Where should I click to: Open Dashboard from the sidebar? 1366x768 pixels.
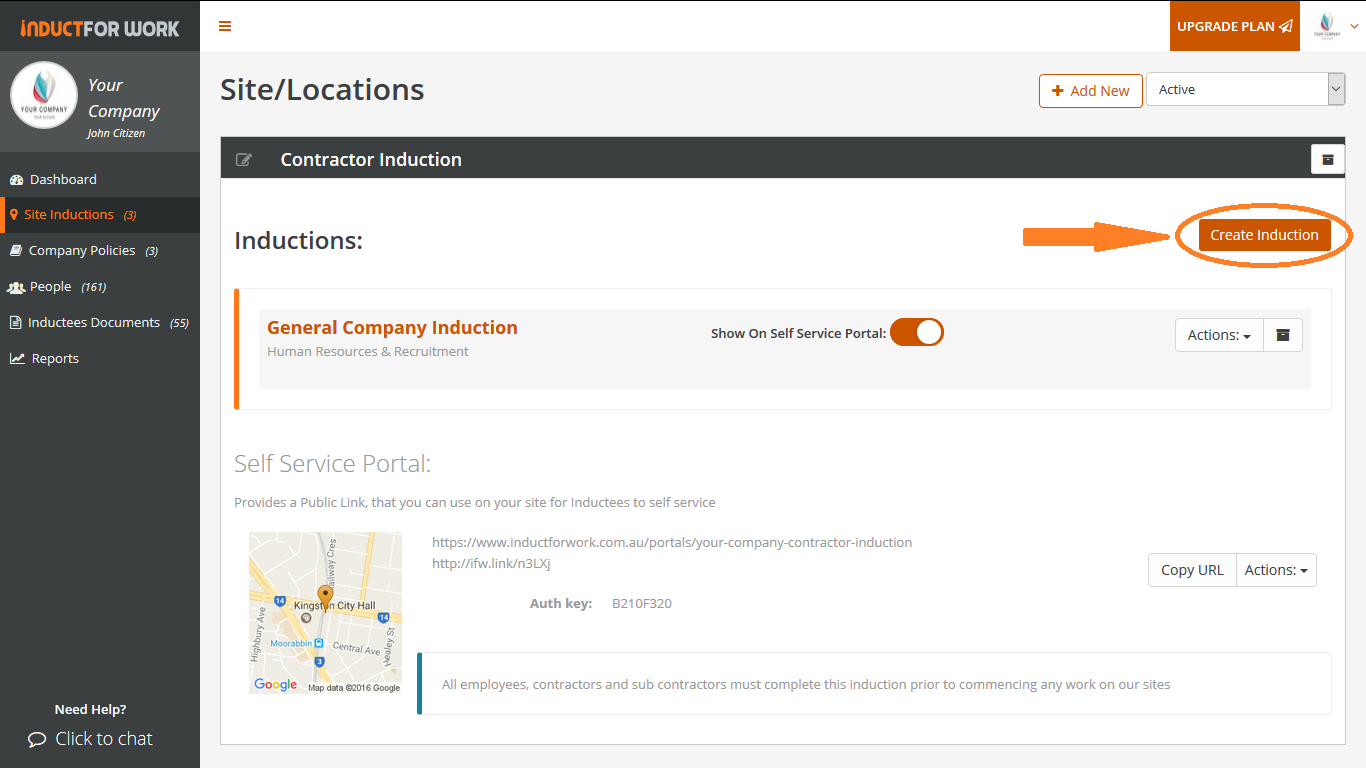click(63, 179)
